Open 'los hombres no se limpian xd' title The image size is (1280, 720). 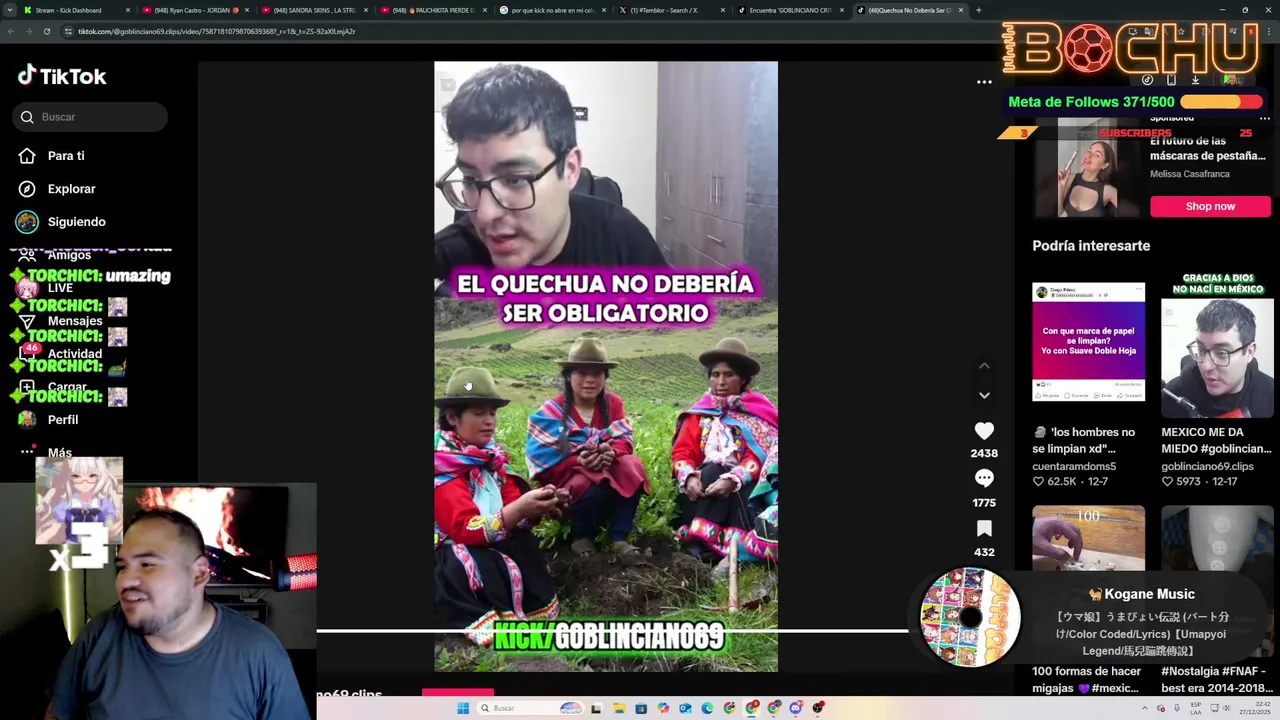click(x=1084, y=440)
